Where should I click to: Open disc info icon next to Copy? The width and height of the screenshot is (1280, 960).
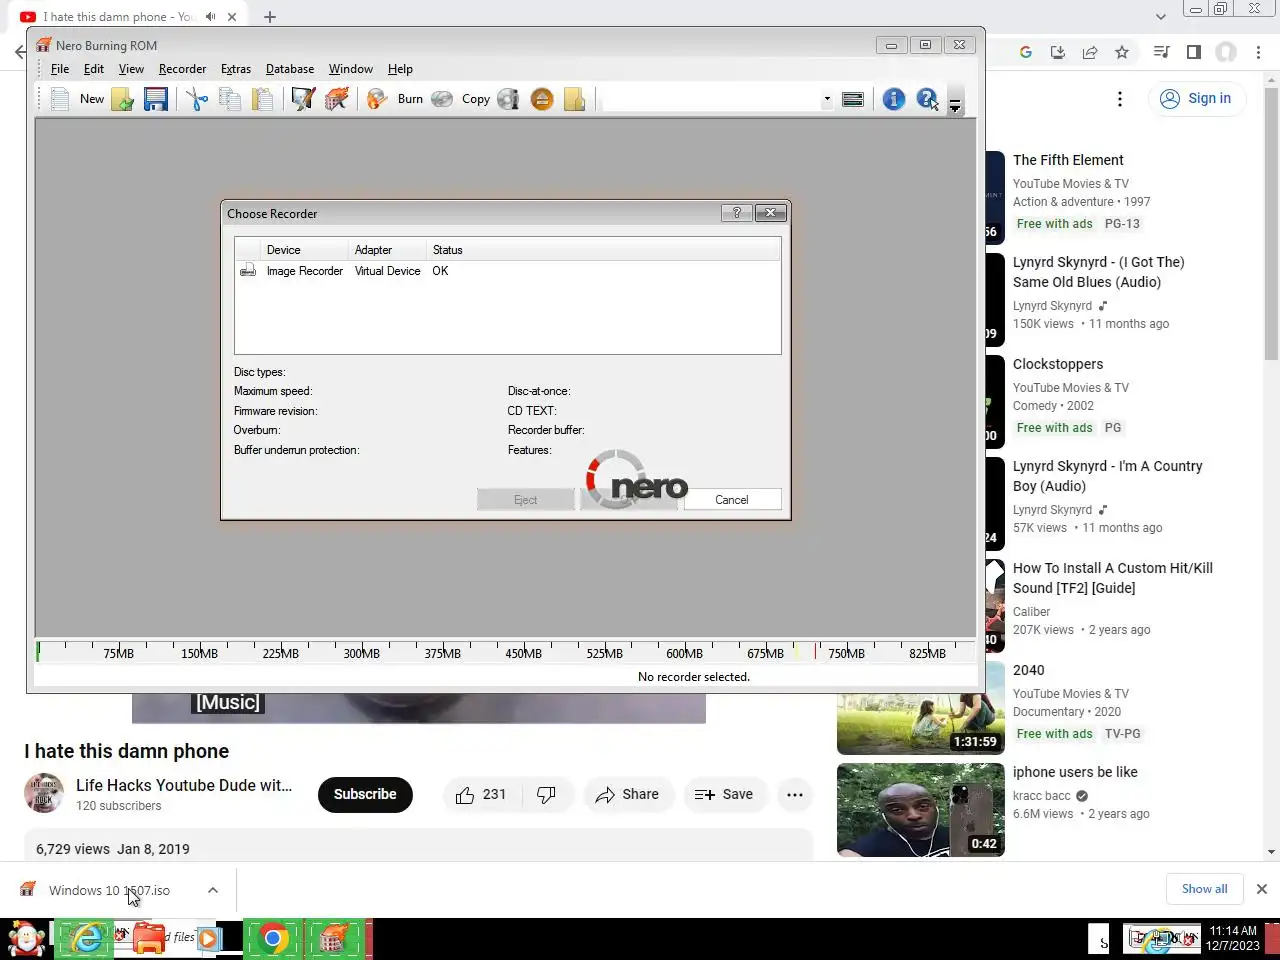tap(509, 99)
